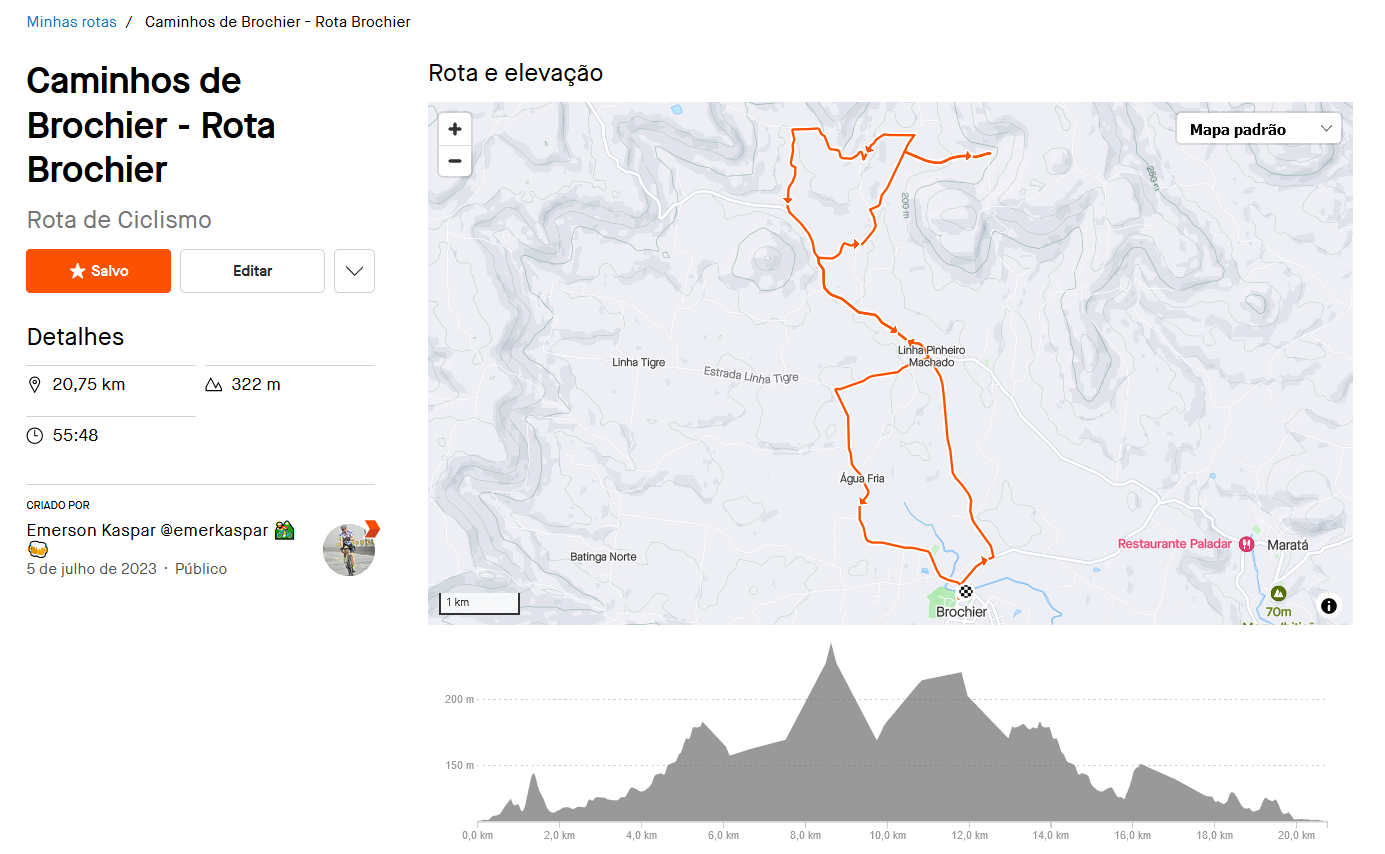Go to Minhas rotas breadcrumb

pyautogui.click(x=71, y=22)
